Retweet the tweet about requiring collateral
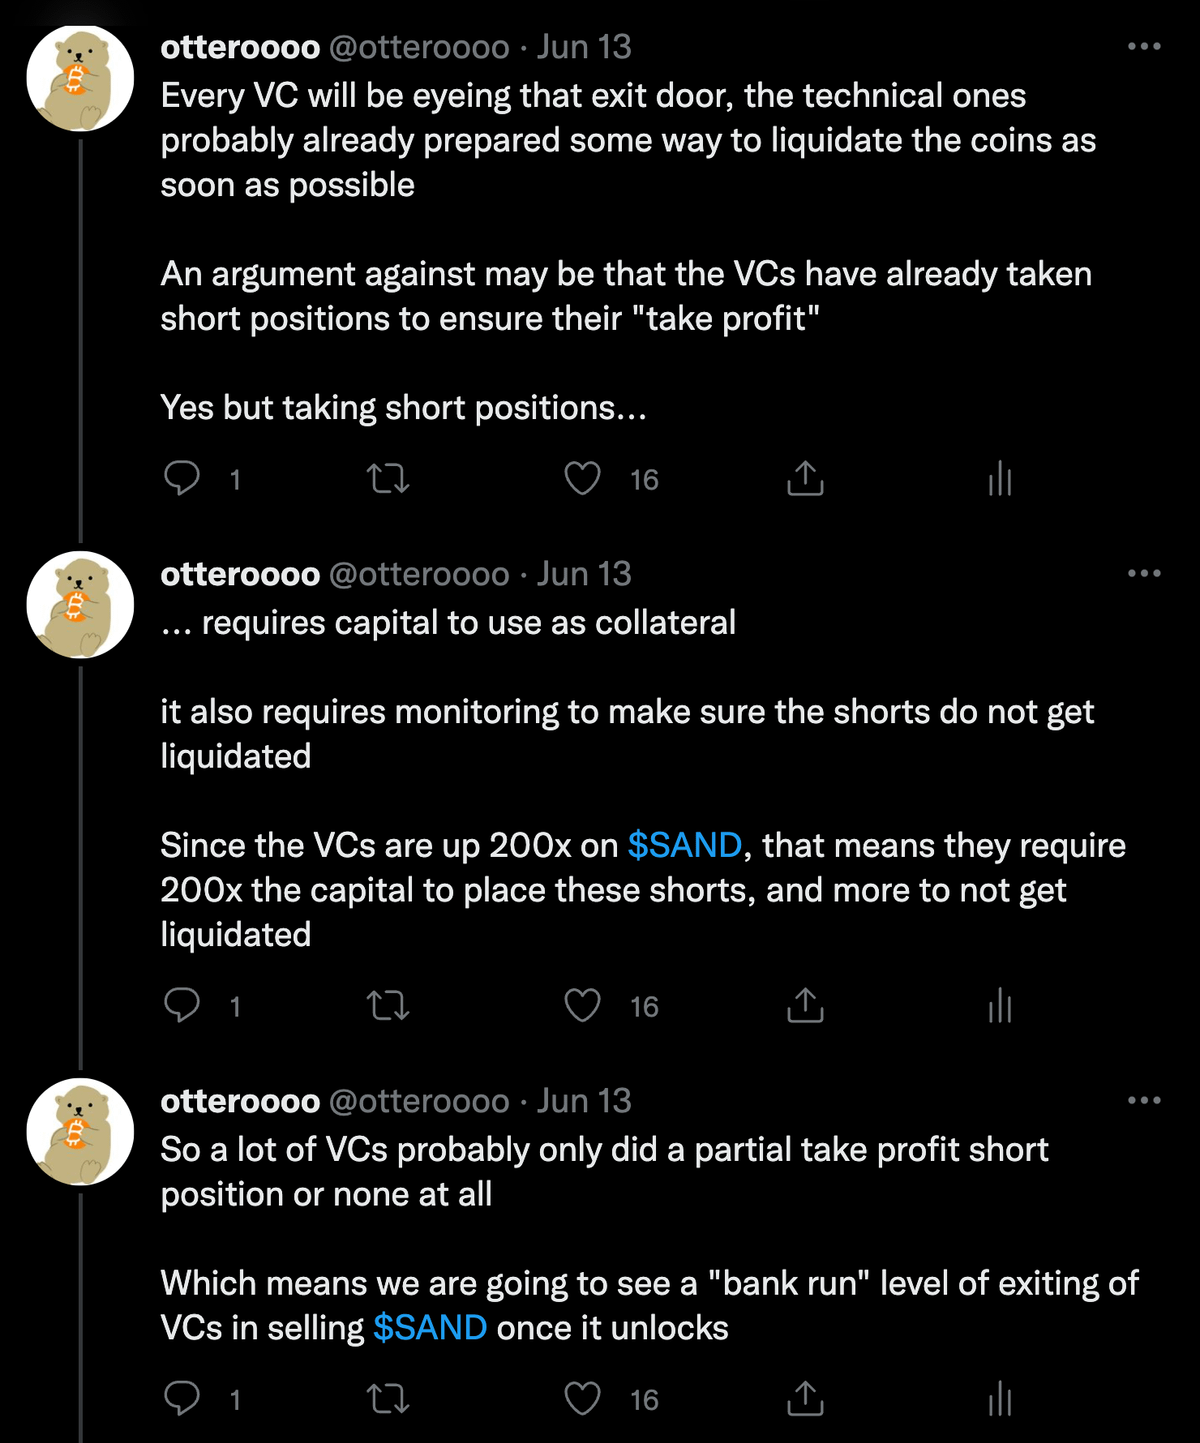 pos(388,1005)
